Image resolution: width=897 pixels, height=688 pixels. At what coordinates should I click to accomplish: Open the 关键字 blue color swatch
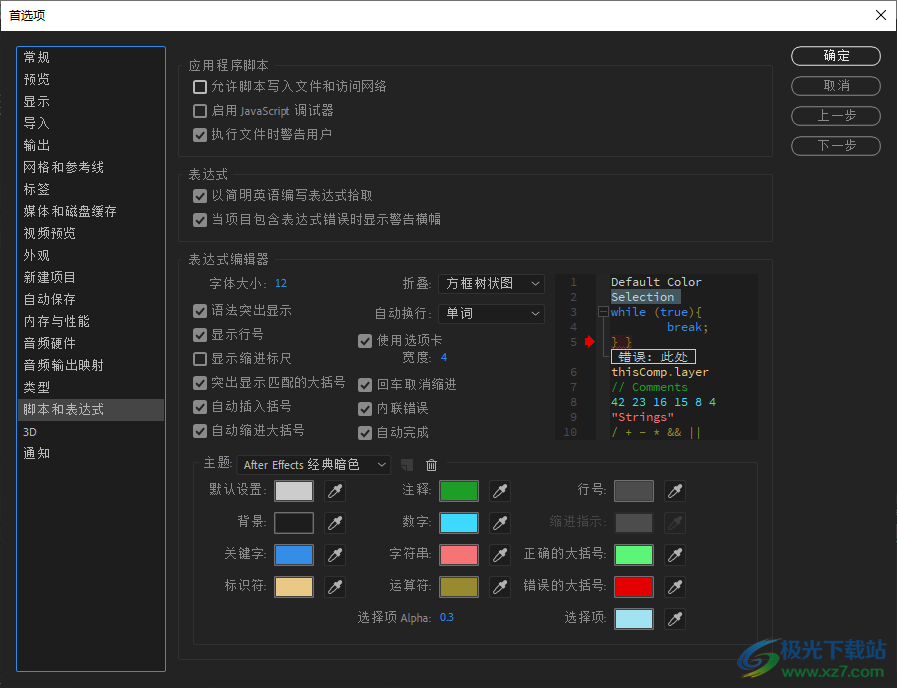(x=294, y=555)
